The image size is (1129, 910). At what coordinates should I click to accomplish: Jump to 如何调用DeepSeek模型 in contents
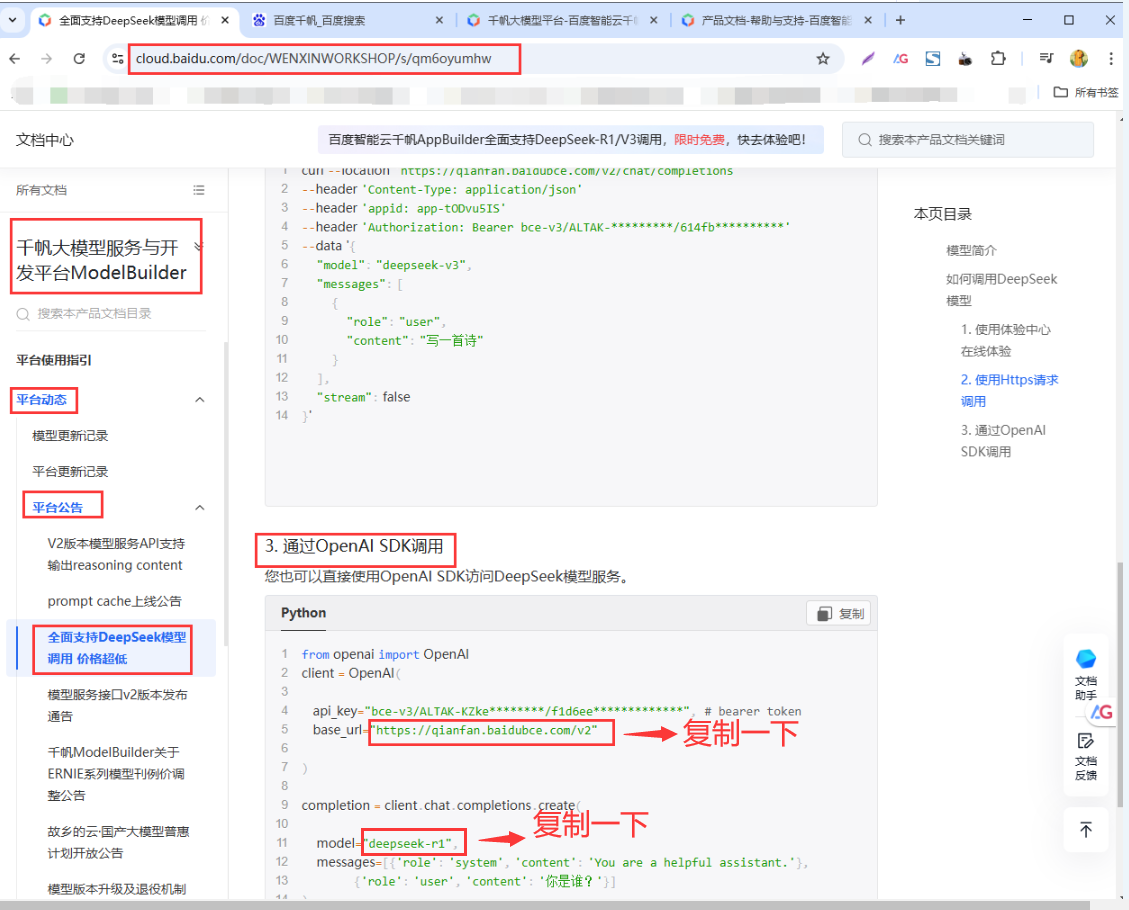1002,289
